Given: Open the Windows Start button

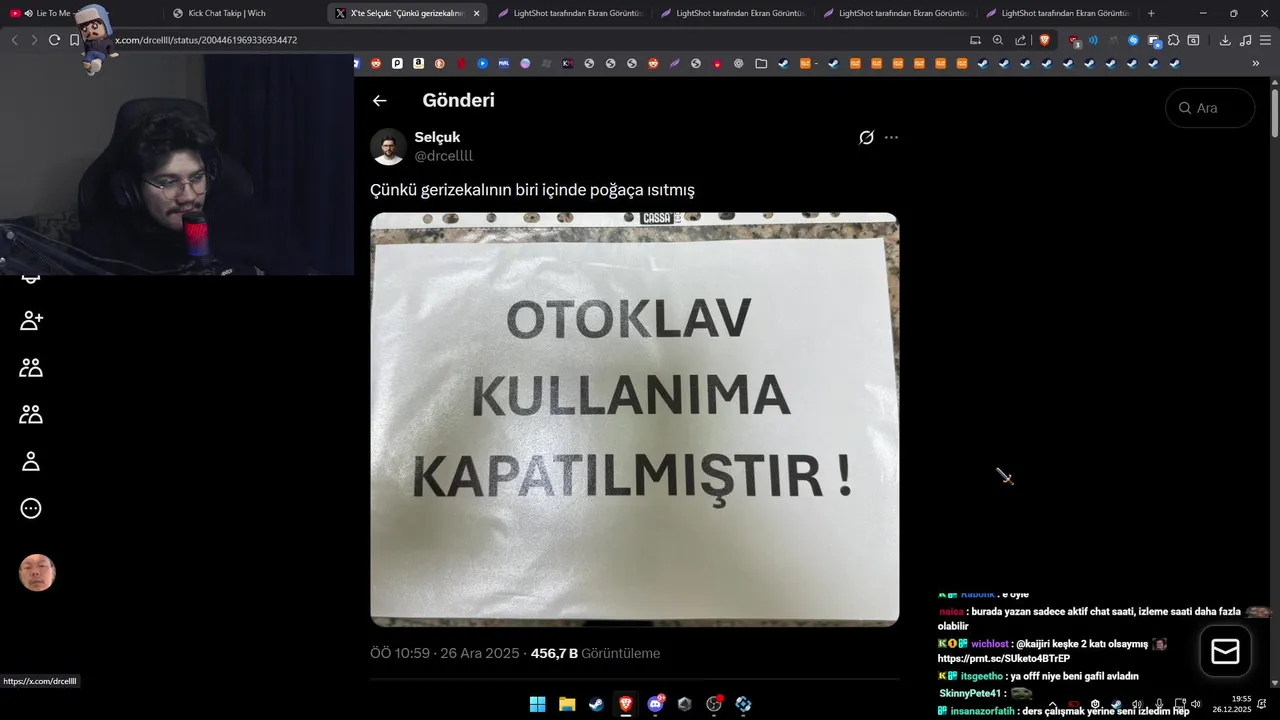Looking at the screenshot, I should point(538,704).
